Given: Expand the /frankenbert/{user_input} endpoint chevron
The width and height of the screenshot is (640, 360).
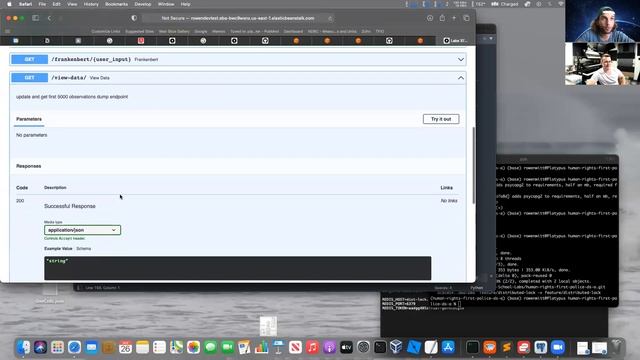Looking at the screenshot, I should [461, 60].
